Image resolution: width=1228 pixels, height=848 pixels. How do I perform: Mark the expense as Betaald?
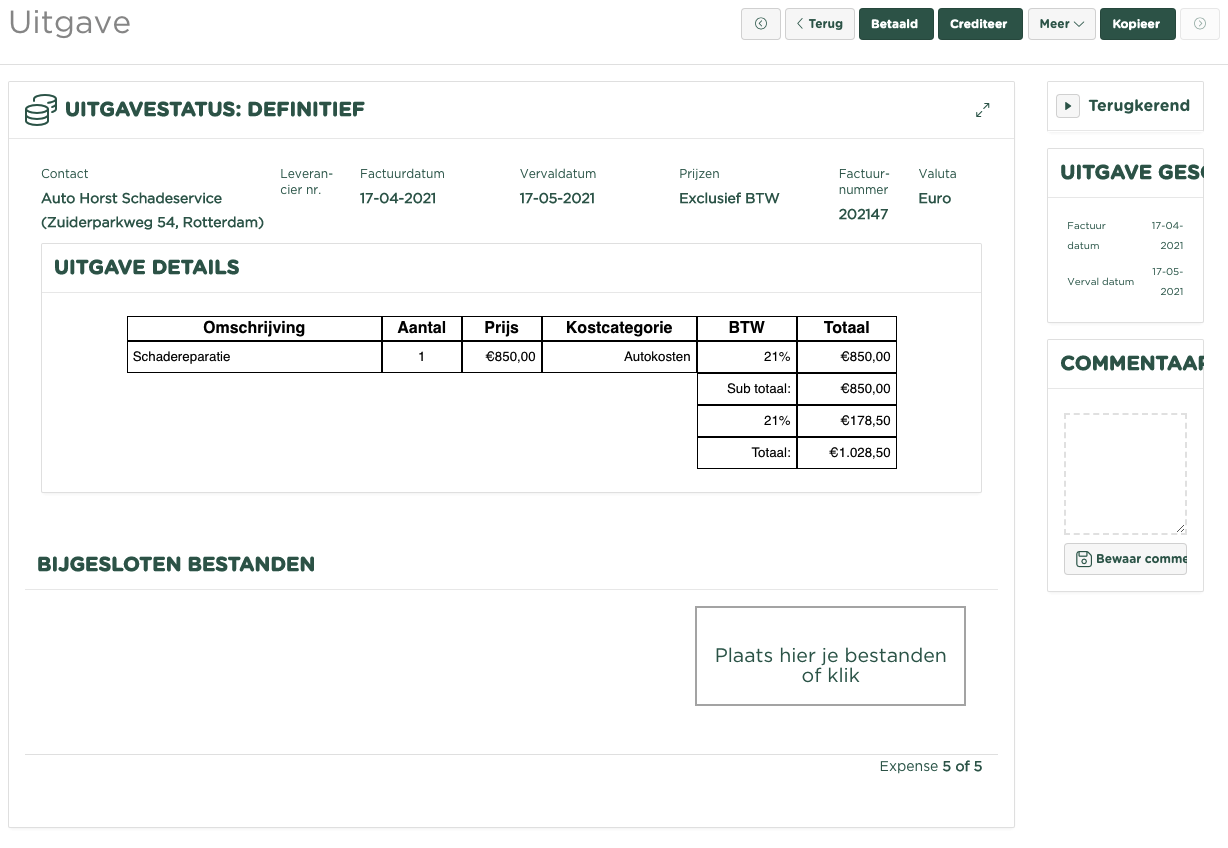click(895, 24)
